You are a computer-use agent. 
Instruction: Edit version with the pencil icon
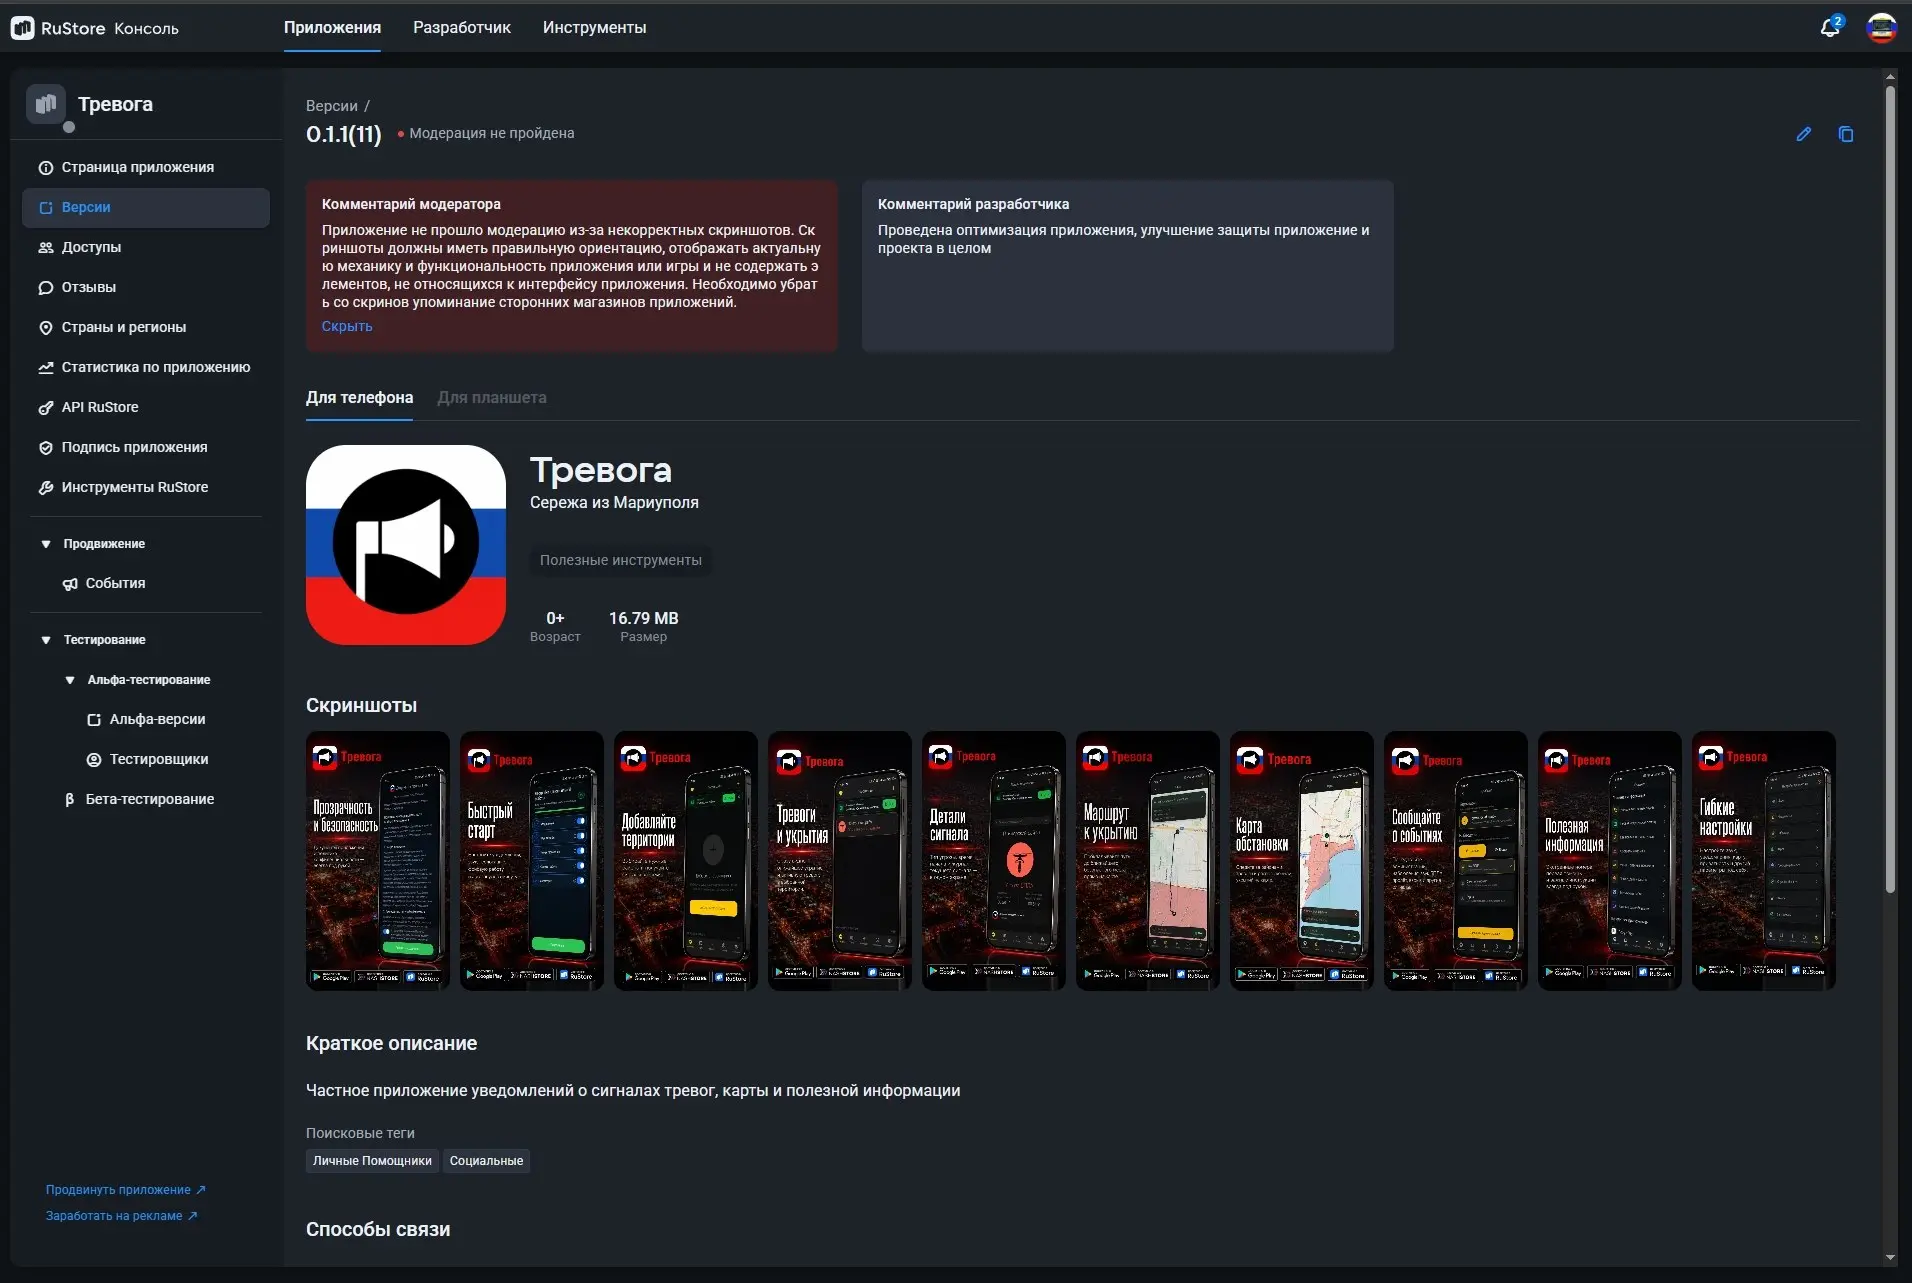[1803, 134]
